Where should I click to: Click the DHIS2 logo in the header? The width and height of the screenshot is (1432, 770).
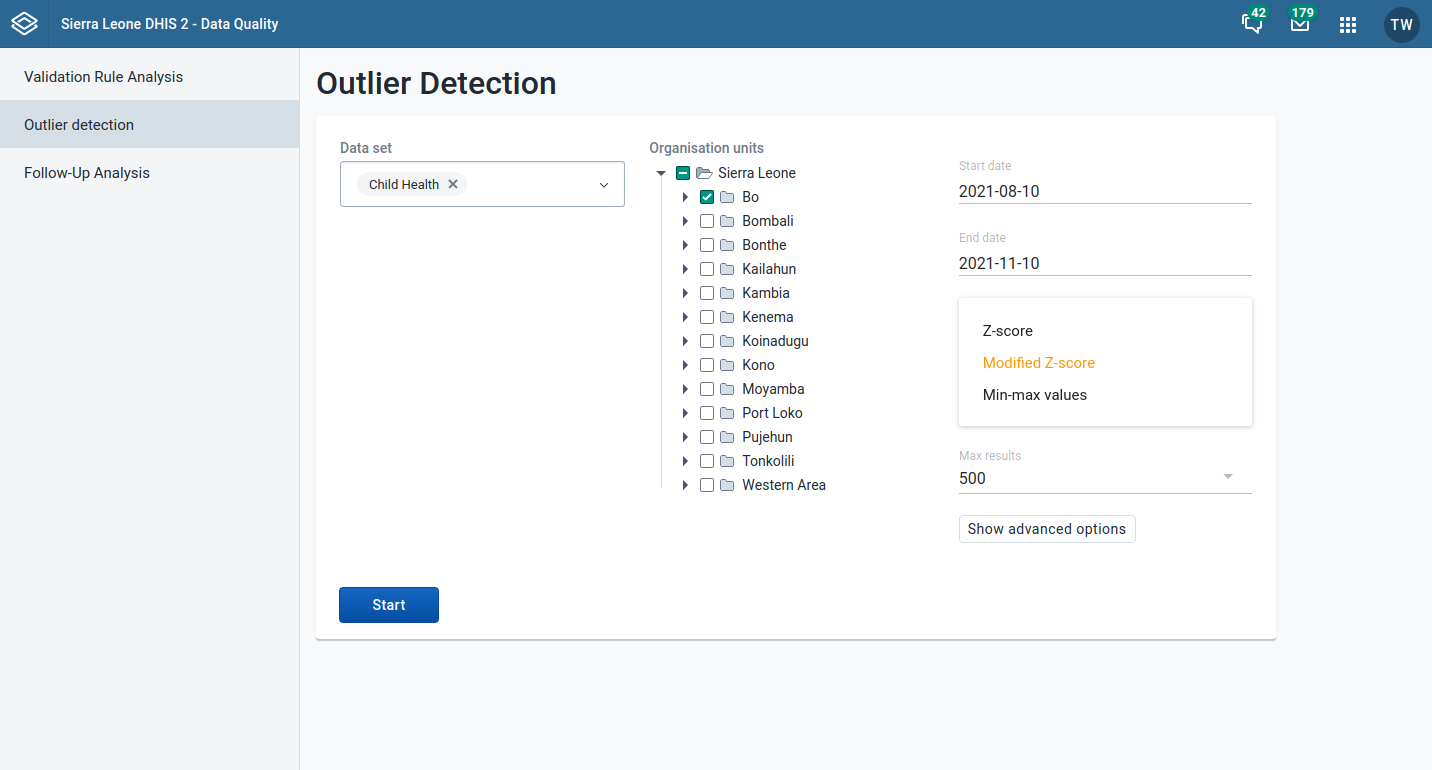[x=24, y=23]
